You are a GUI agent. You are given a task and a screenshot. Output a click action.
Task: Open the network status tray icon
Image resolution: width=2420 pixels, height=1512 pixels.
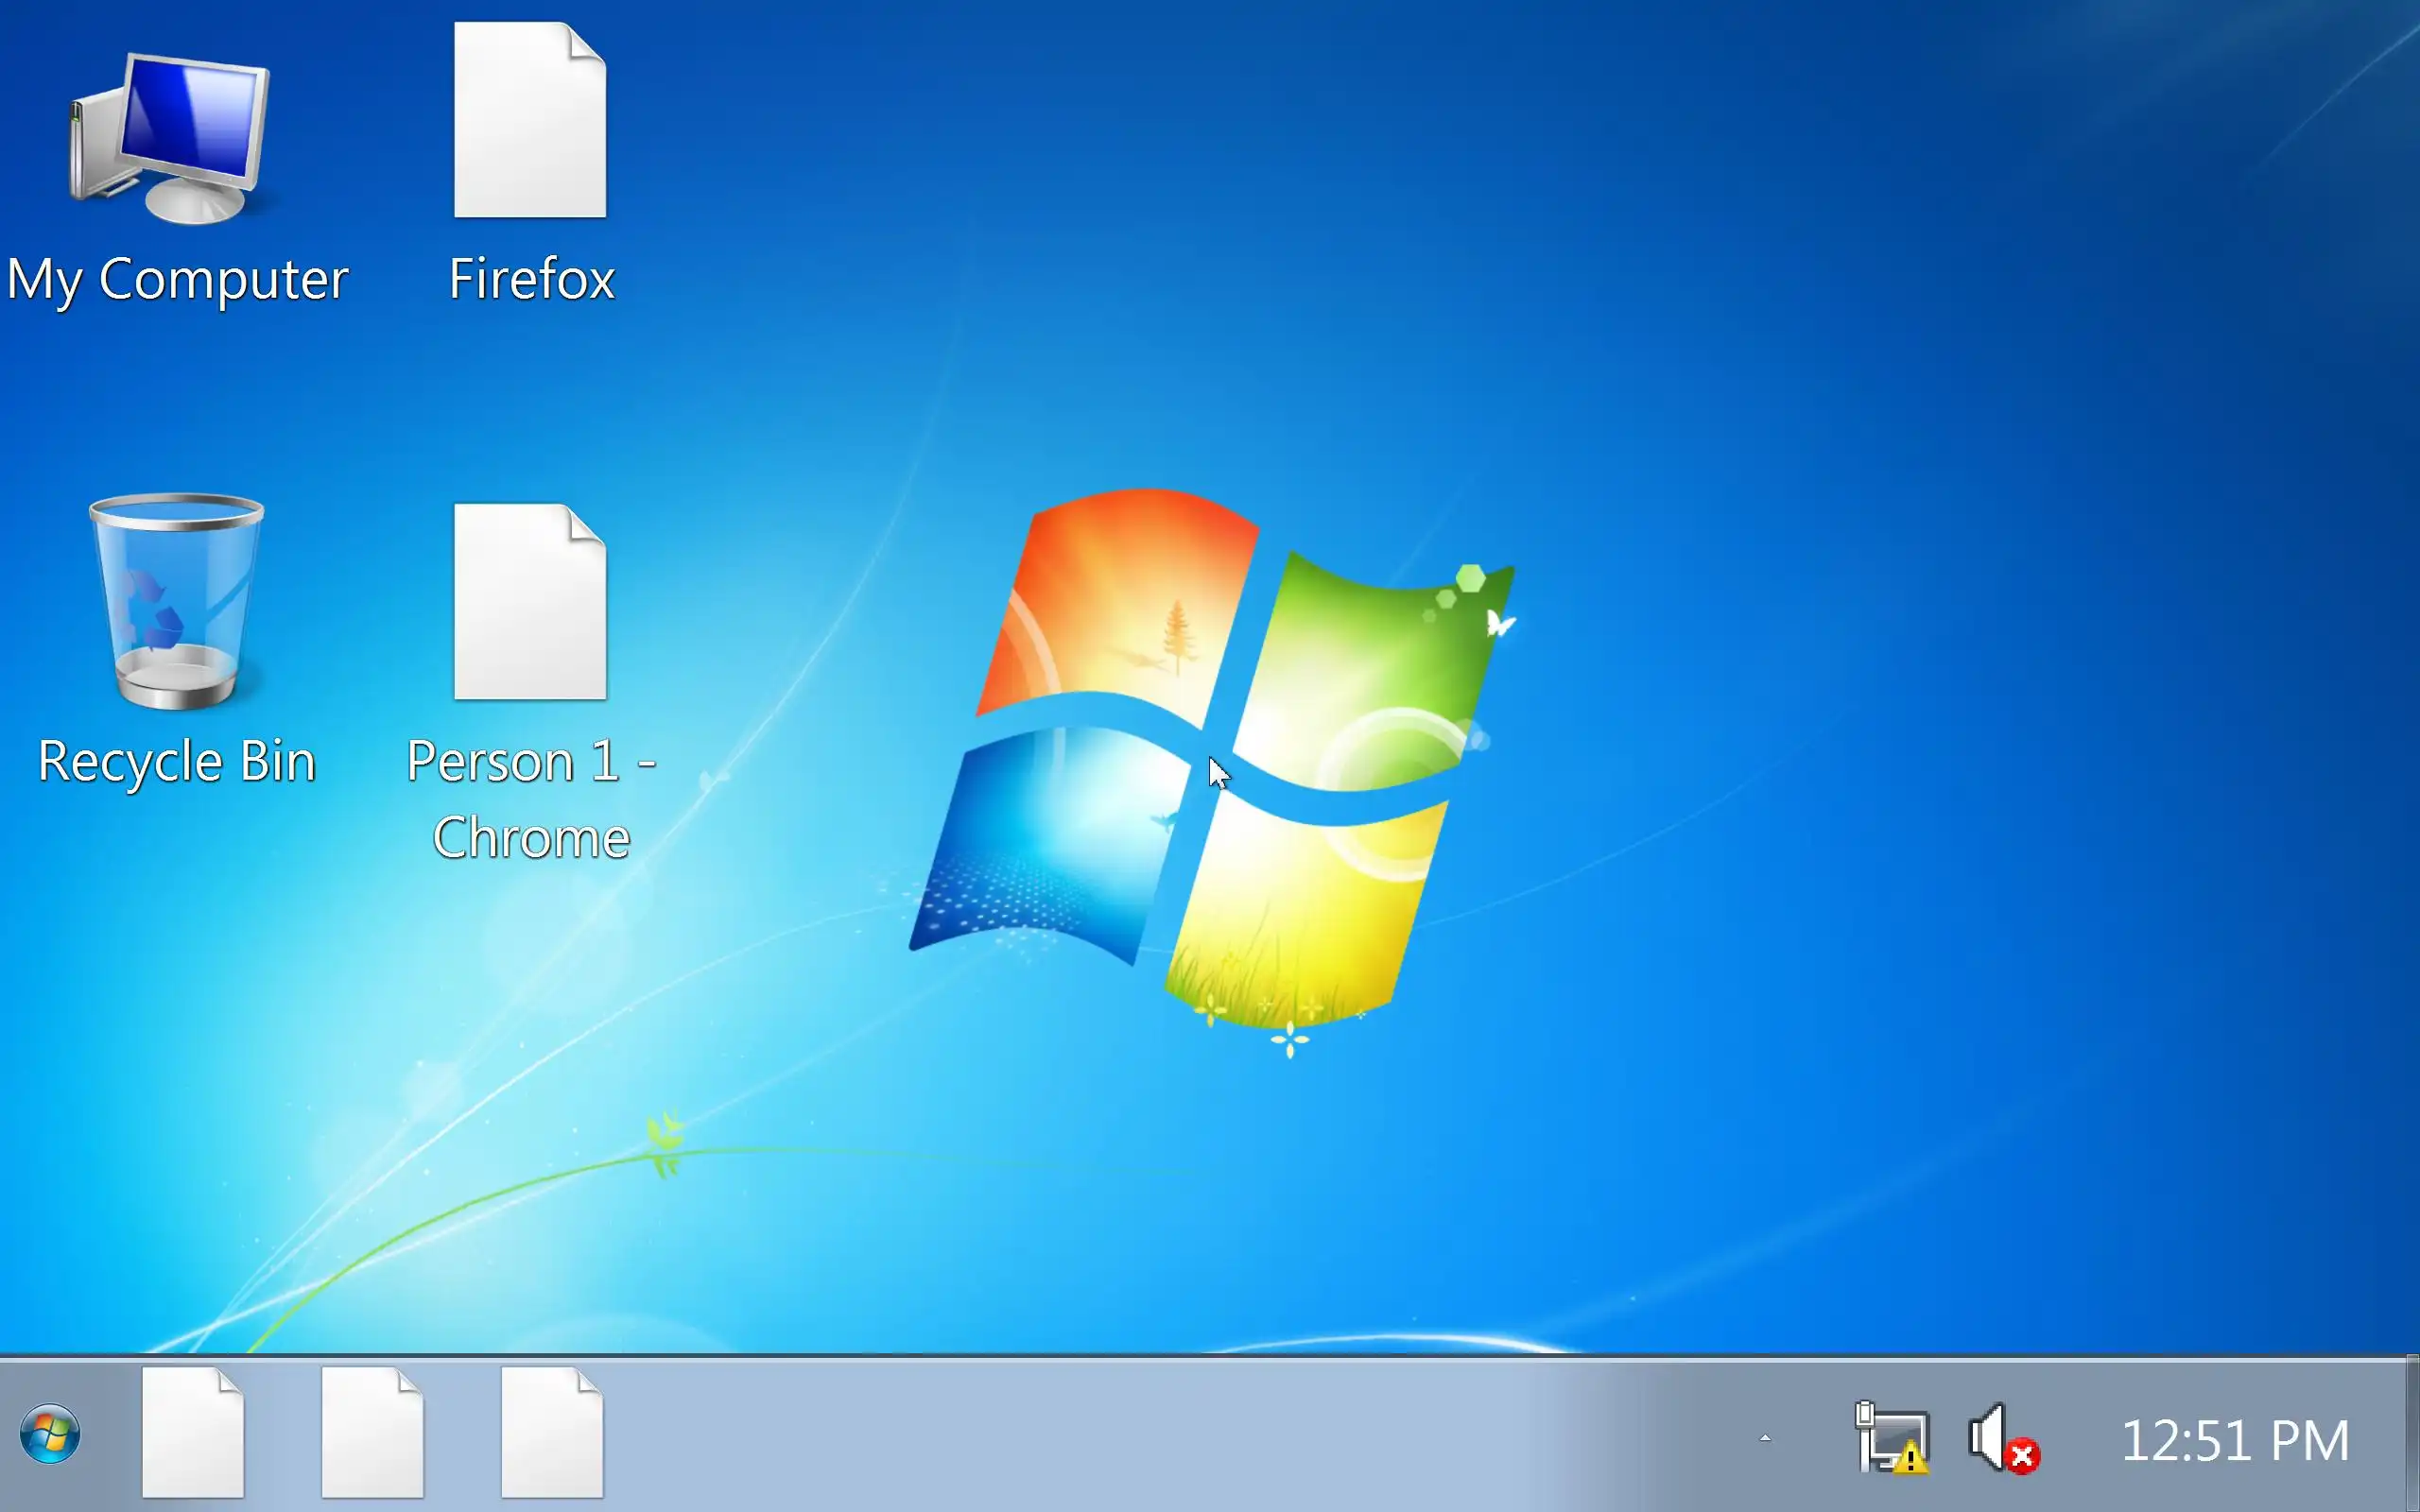(1891, 1438)
